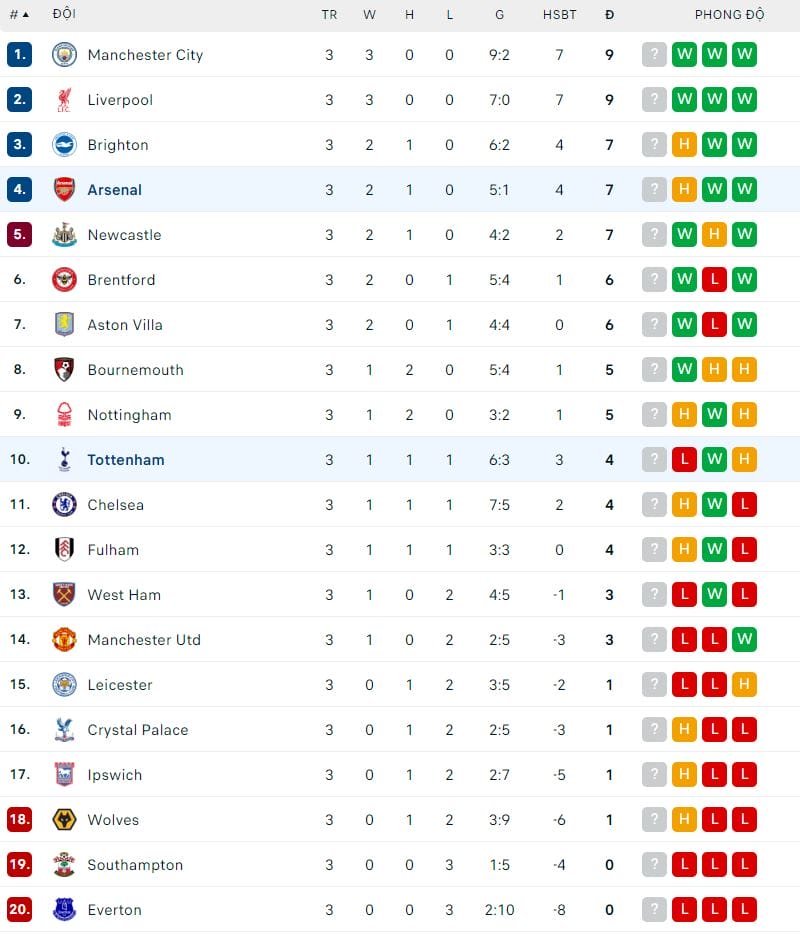Click the Wolves club crest

(64, 820)
